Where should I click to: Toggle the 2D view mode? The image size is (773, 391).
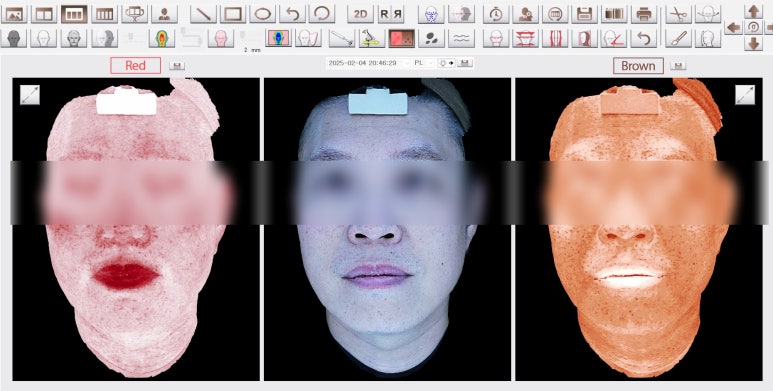pos(360,14)
